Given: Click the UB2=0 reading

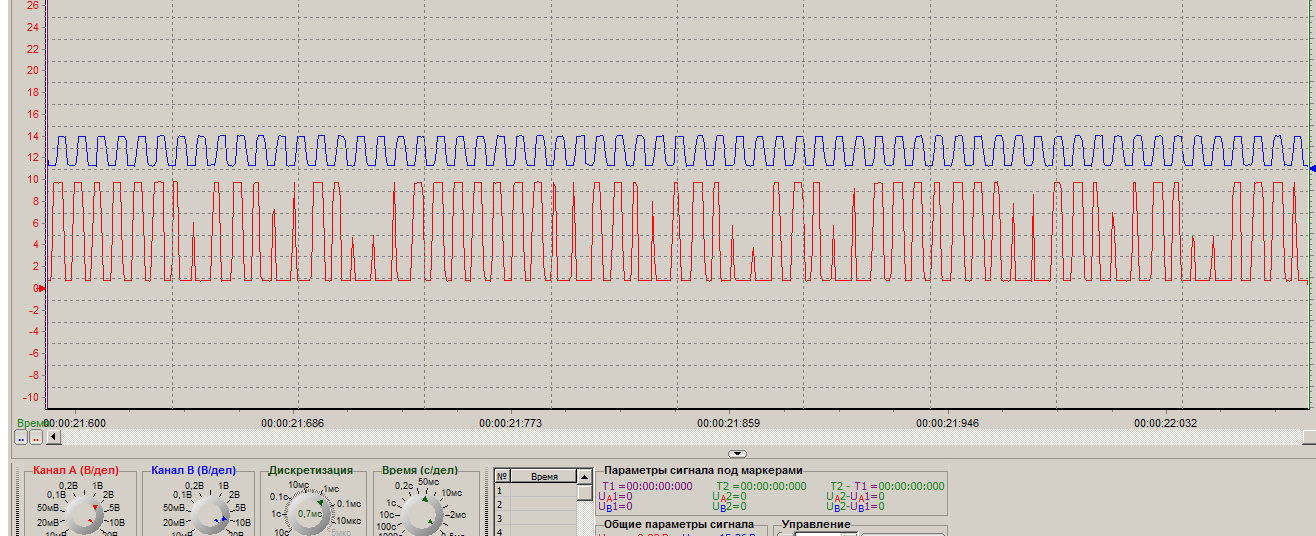Looking at the screenshot, I should [x=730, y=507].
